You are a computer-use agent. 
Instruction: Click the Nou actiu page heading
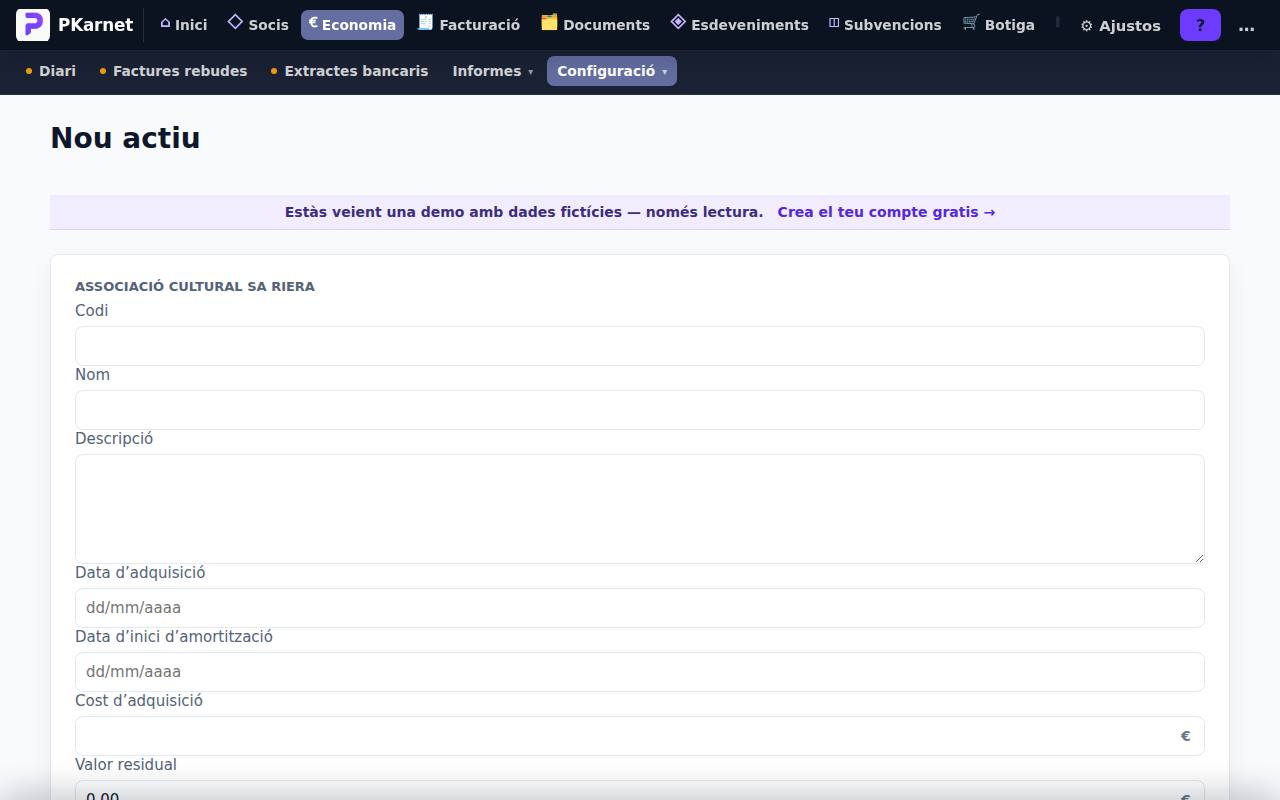point(125,138)
